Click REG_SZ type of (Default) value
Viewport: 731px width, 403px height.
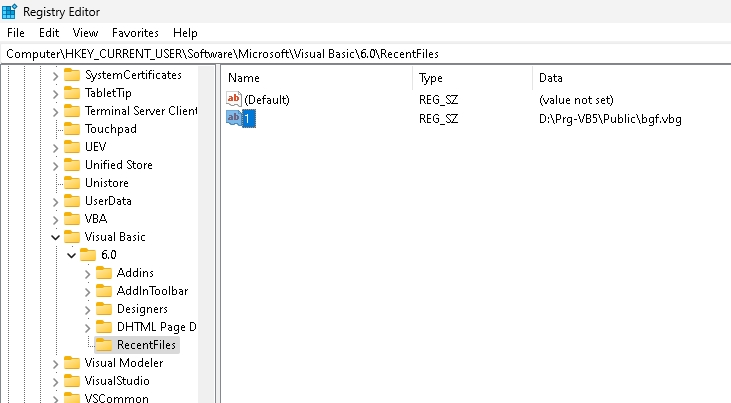[438, 100]
